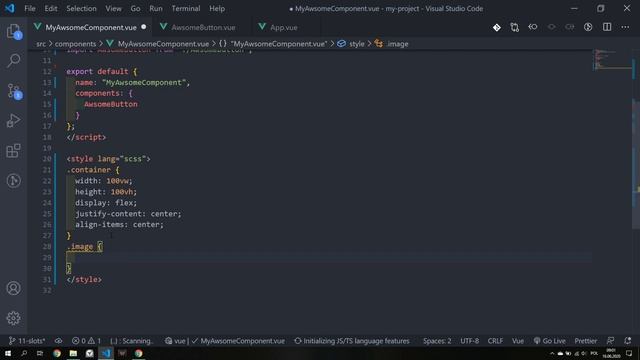
Task: Open the GitLens view below Extensions
Action: click(13, 180)
